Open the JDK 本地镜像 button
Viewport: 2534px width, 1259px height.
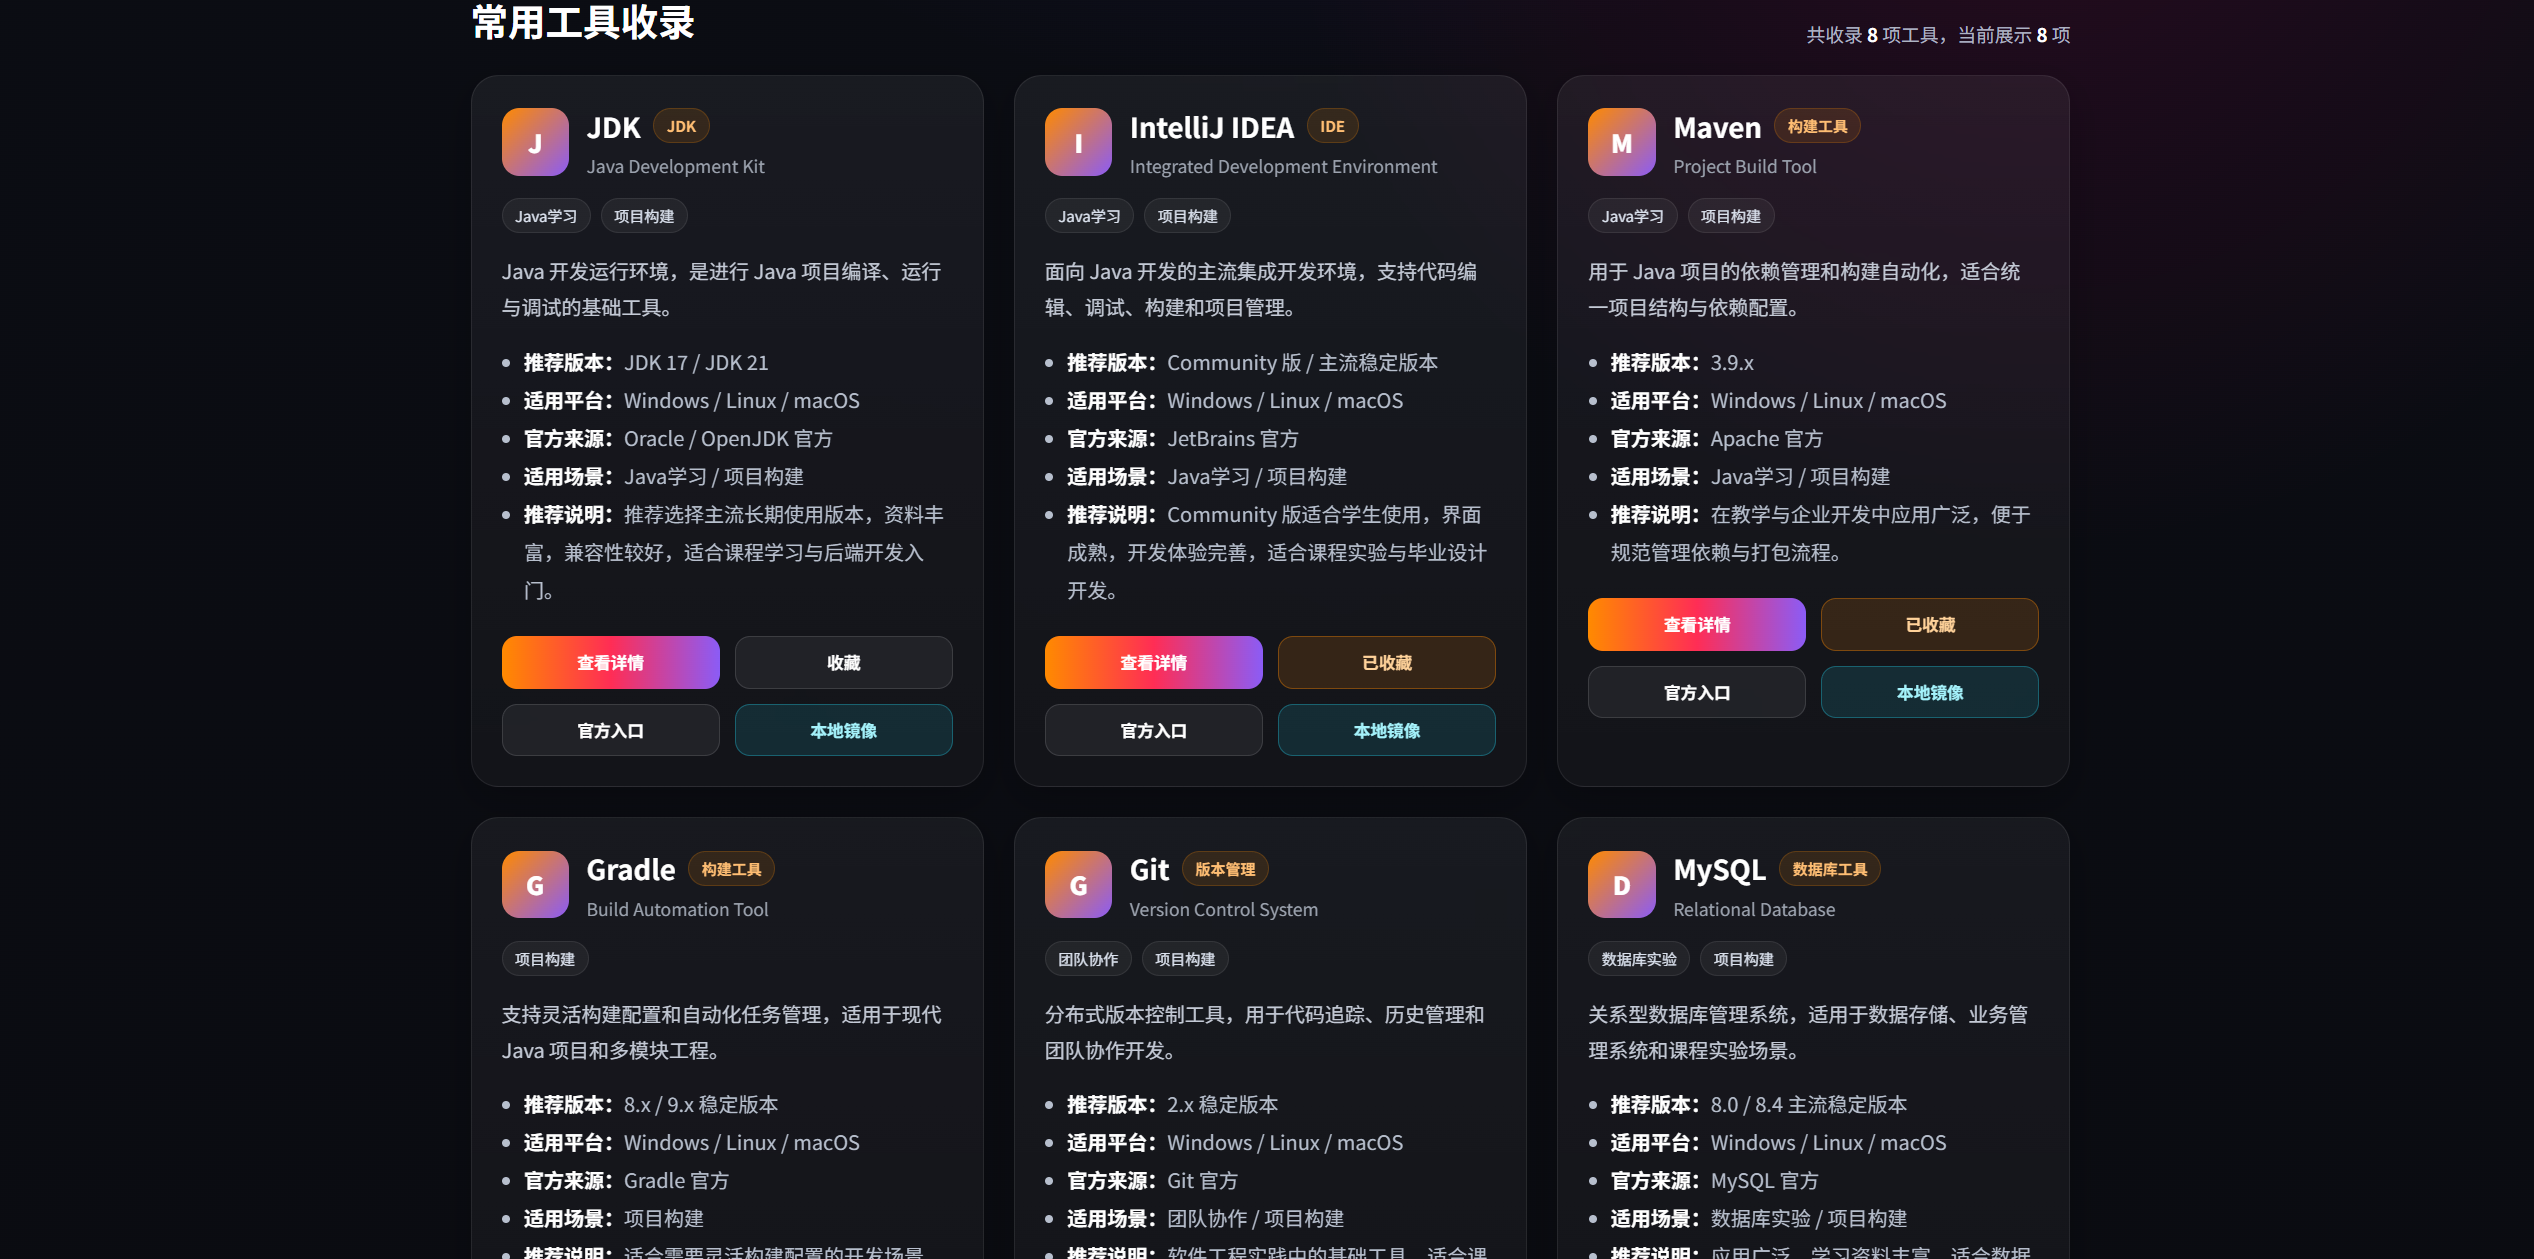click(x=844, y=730)
